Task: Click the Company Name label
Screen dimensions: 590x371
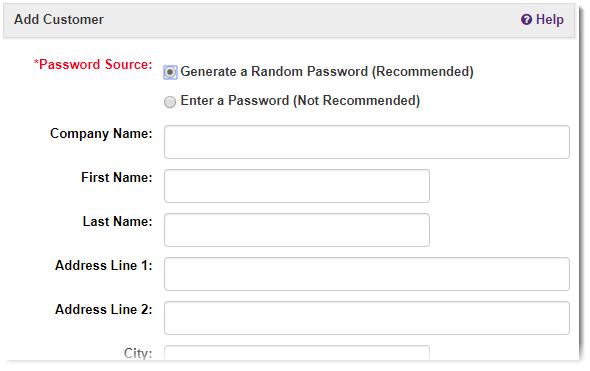Action: tap(101, 134)
